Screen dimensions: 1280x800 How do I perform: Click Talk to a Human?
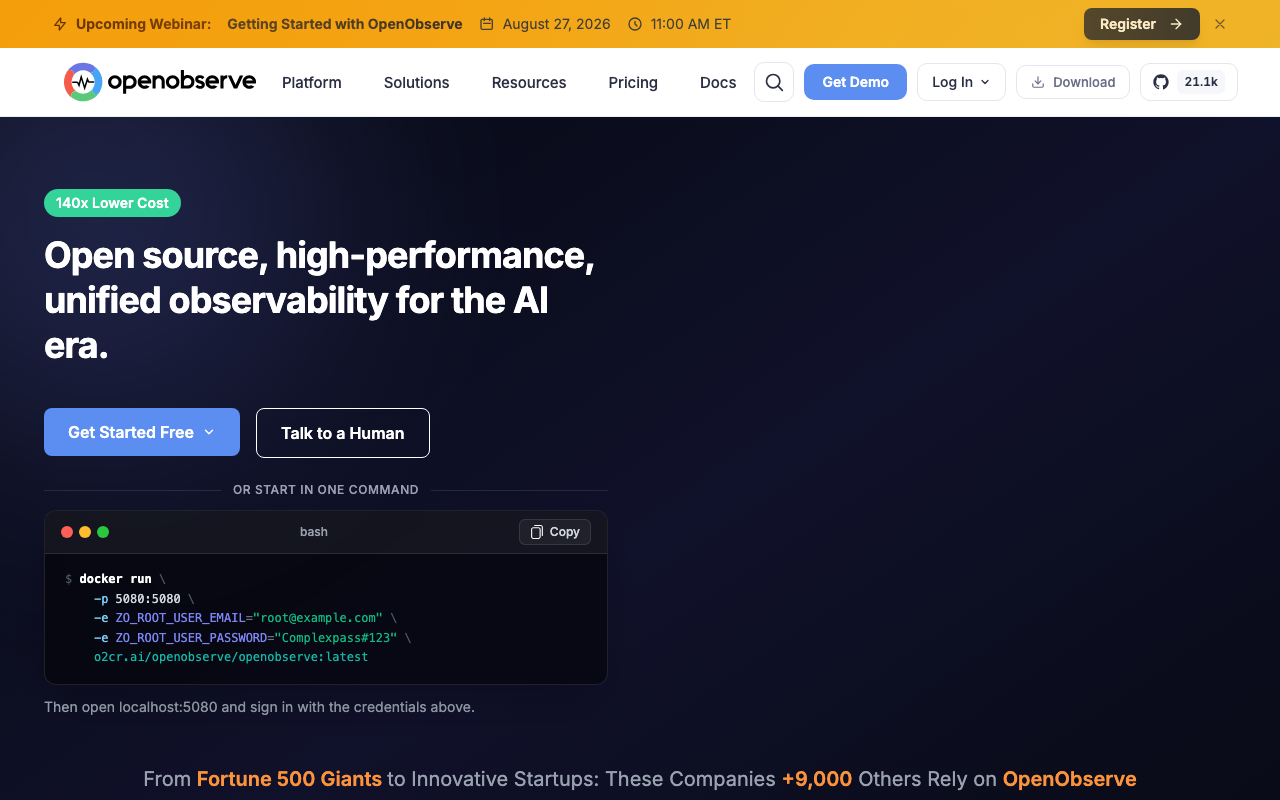pyautogui.click(x=343, y=433)
